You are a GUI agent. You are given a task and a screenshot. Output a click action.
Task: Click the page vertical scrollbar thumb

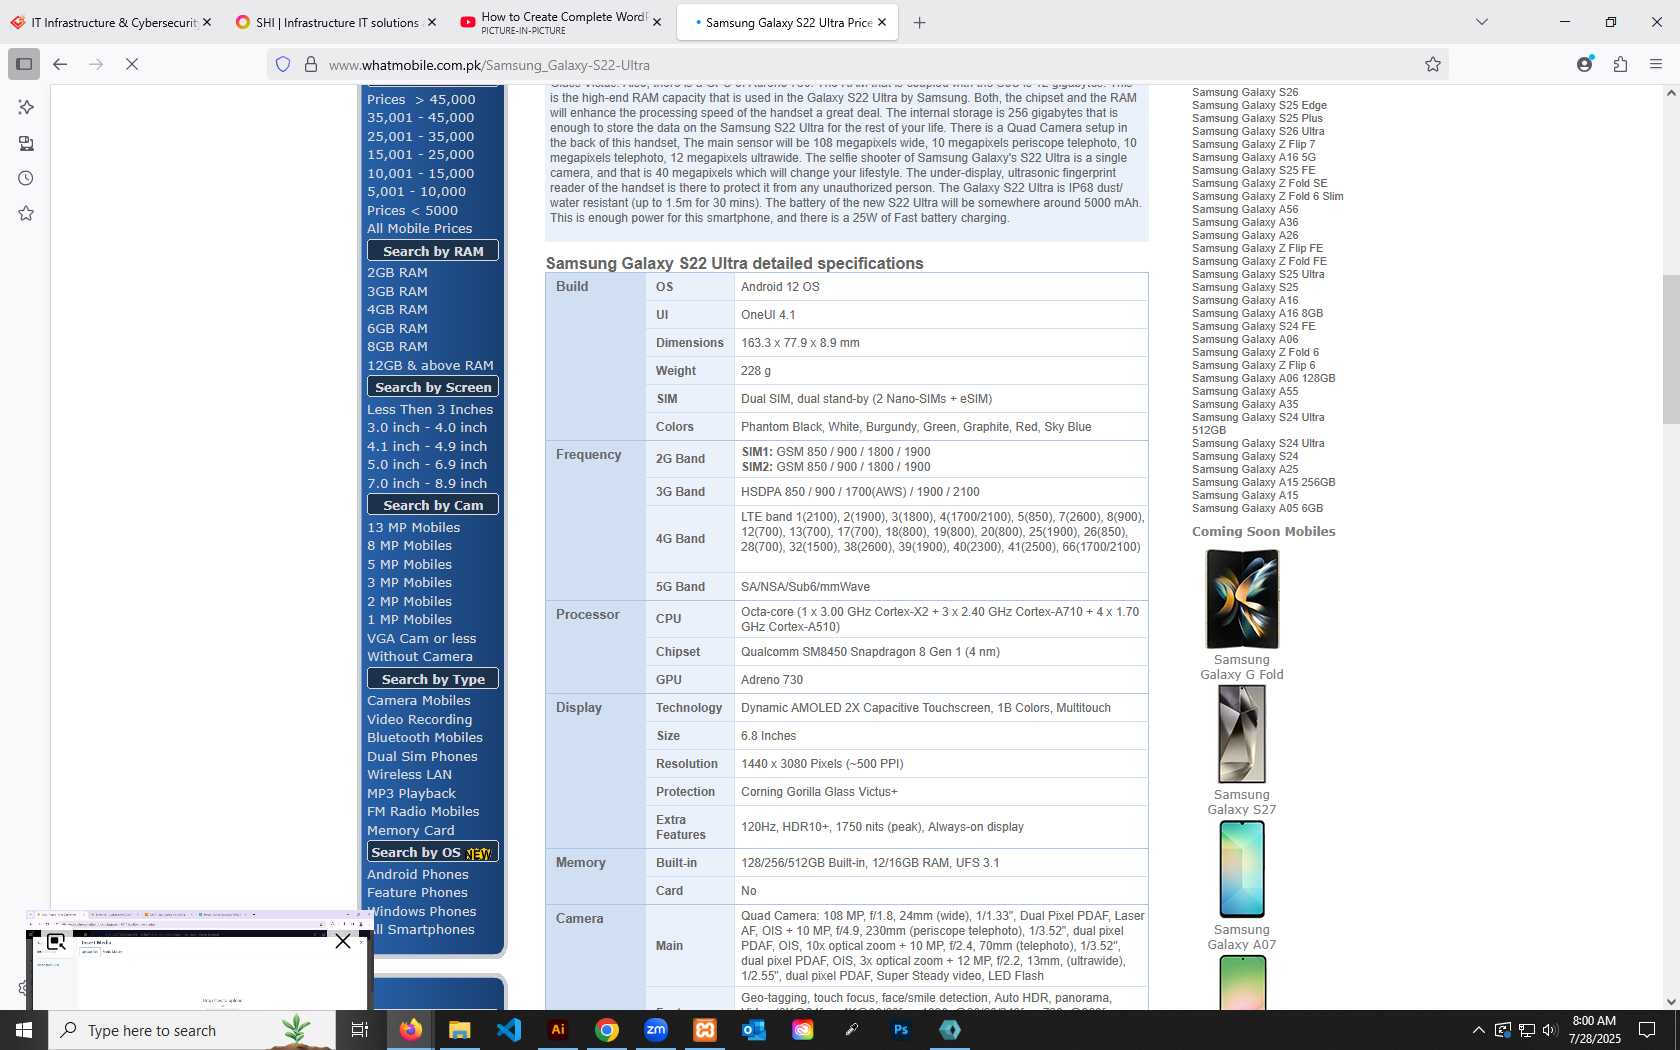point(1671,348)
